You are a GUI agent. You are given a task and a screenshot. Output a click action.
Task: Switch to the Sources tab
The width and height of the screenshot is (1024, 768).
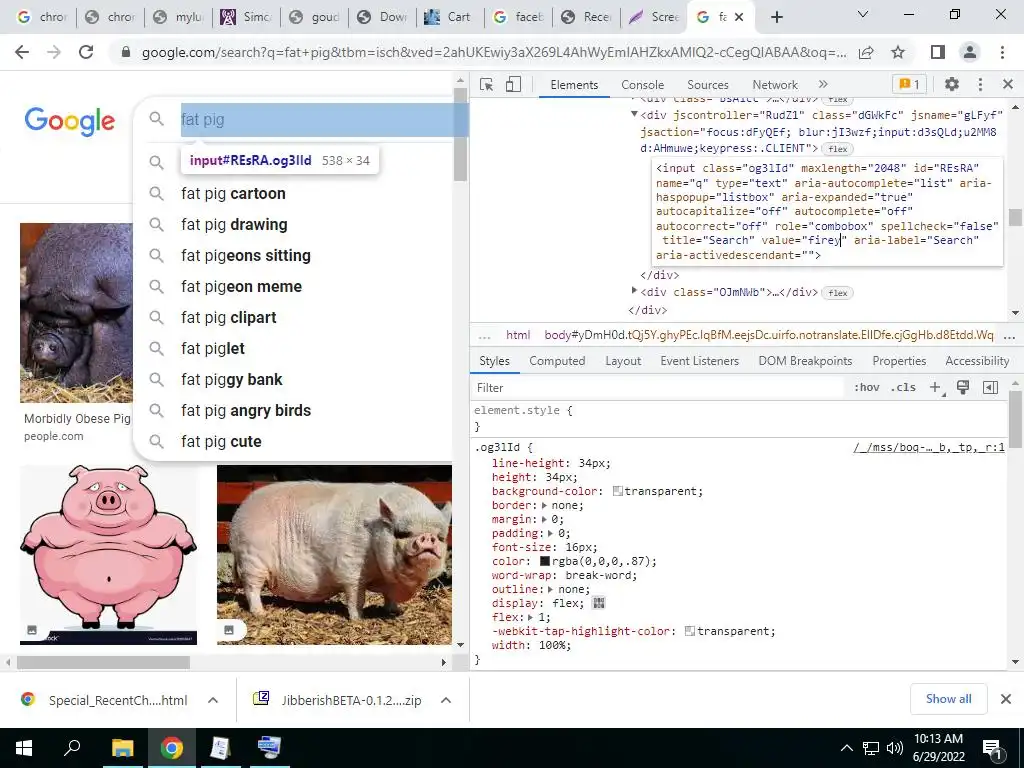pyautogui.click(x=707, y=85)
